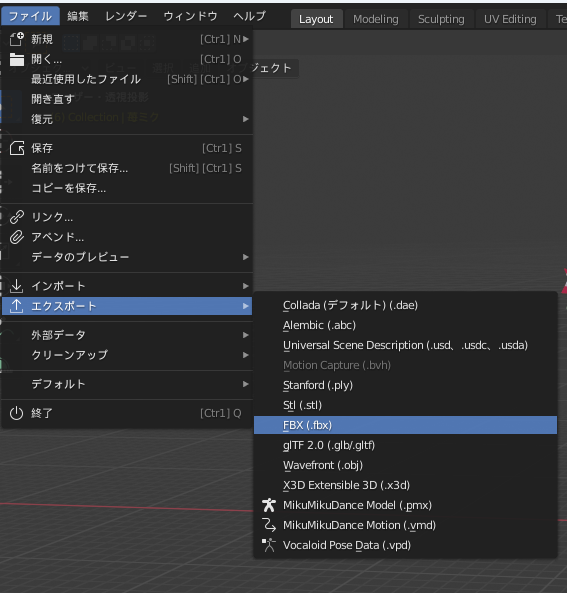Viewport: 567px width, 593px height.
Task: Open the 外部データ submenu
Action: [x=127, y=335]
